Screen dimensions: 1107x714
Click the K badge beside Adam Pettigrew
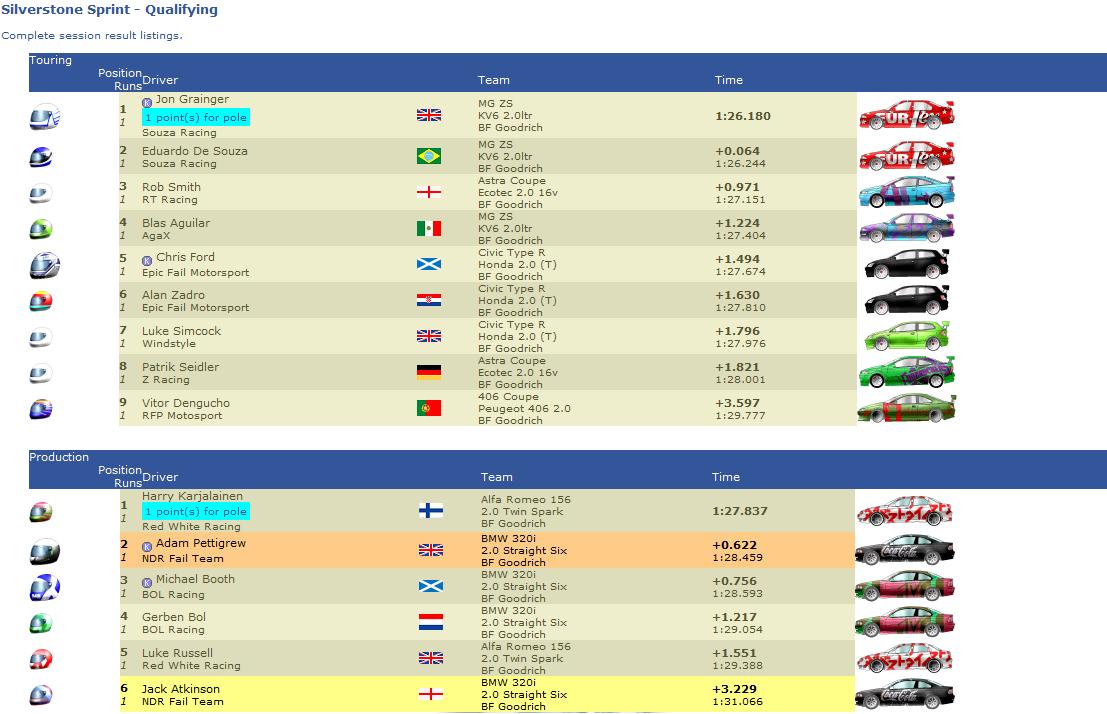click(147, 547)
